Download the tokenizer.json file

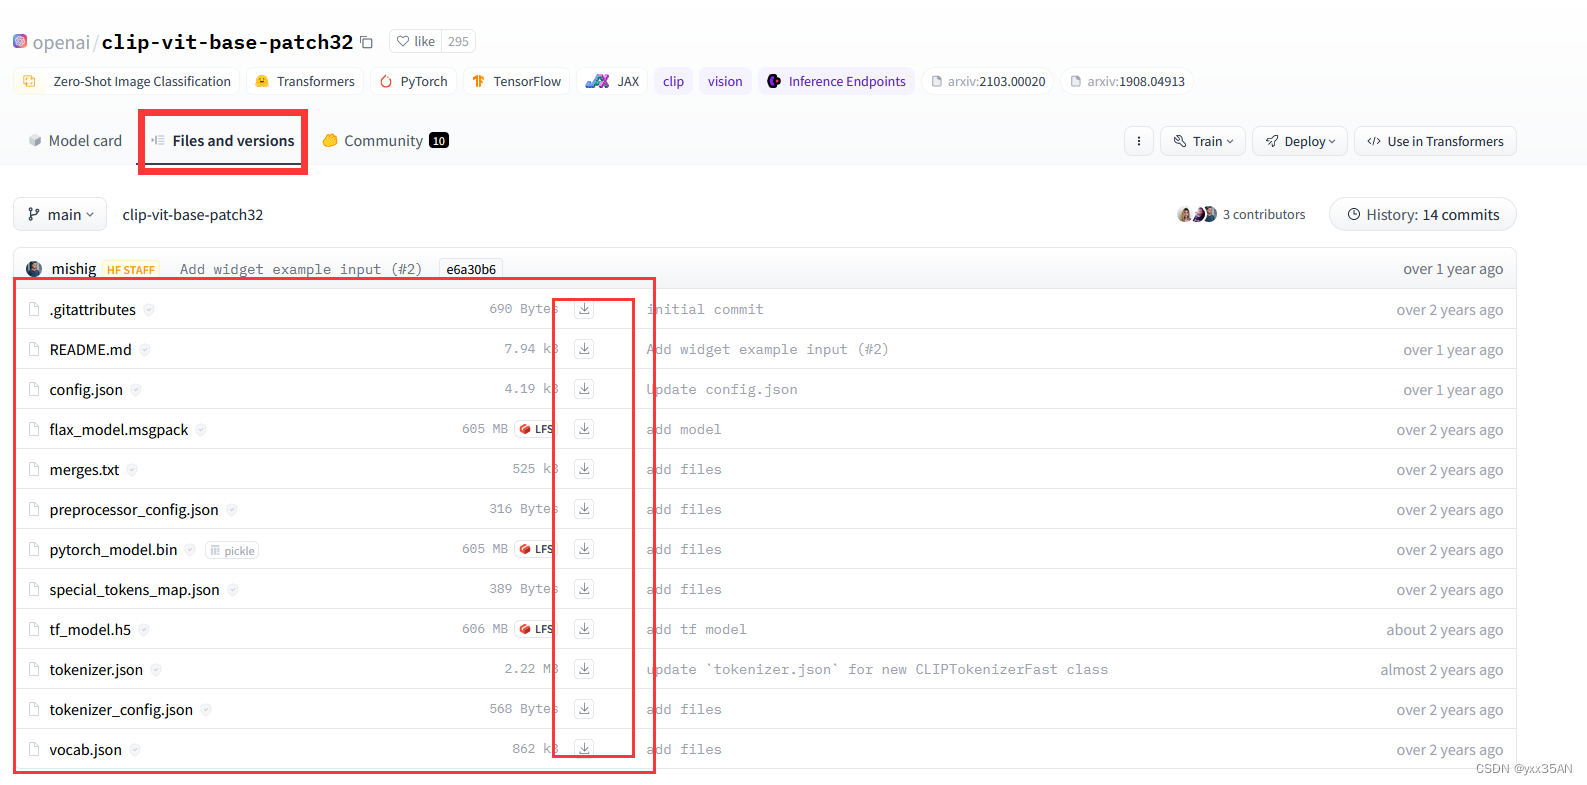pyautogui.click(x=584, y=669)
